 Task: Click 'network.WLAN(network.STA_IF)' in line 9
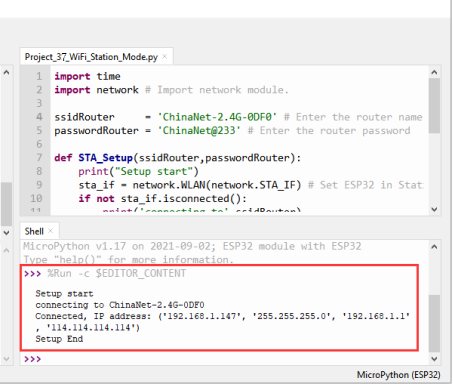(x=217, y=185)
